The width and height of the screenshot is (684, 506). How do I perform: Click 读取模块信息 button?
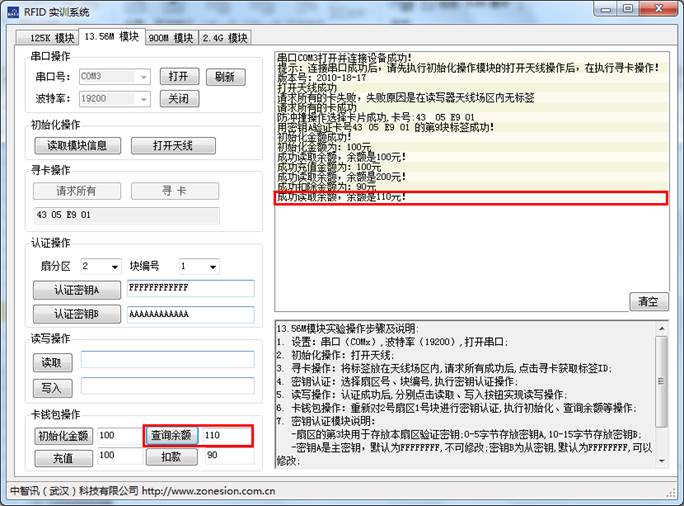[x=77, y=146]
